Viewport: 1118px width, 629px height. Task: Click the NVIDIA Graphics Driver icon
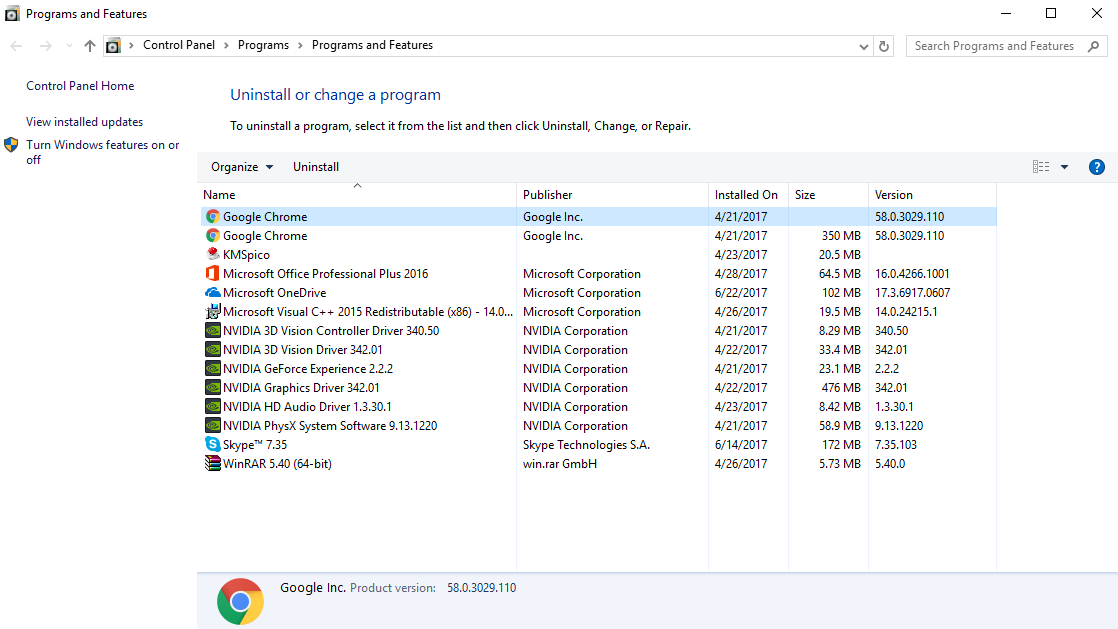tap(212, 387)
